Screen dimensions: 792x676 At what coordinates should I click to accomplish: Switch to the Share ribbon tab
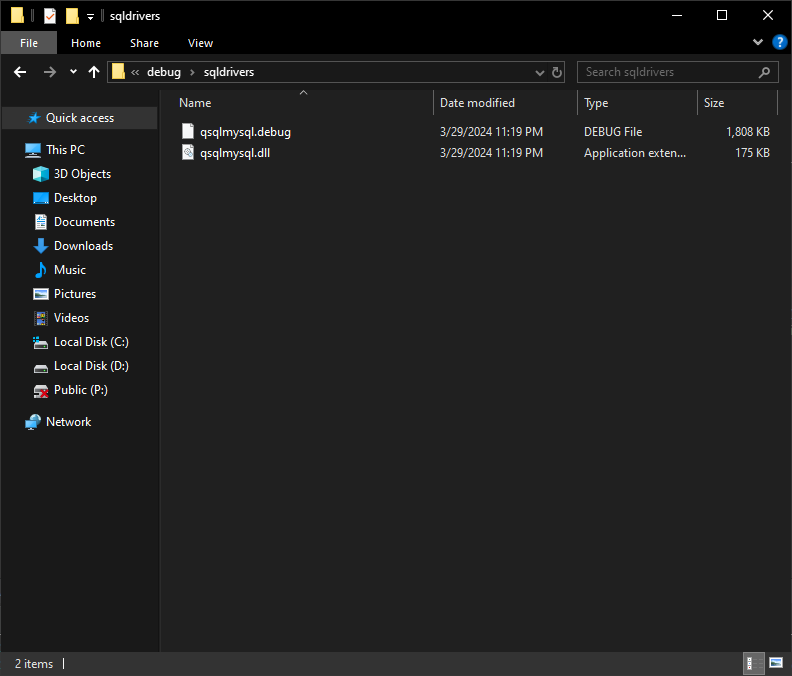click(x=144, y=43)
